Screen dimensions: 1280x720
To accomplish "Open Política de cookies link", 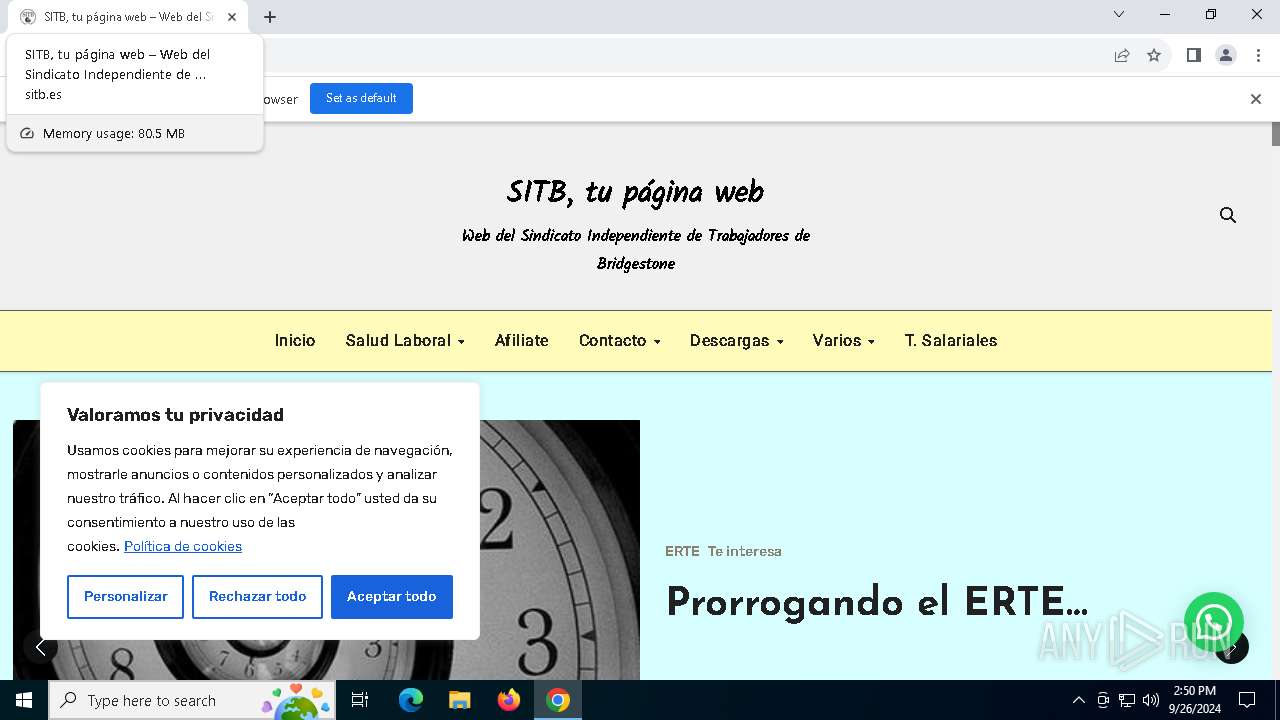I will (183, 546).
